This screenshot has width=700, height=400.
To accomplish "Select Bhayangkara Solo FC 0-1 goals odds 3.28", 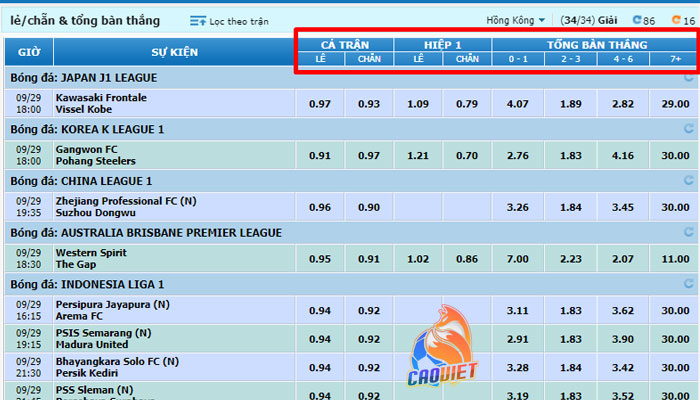I will point(518,367).
